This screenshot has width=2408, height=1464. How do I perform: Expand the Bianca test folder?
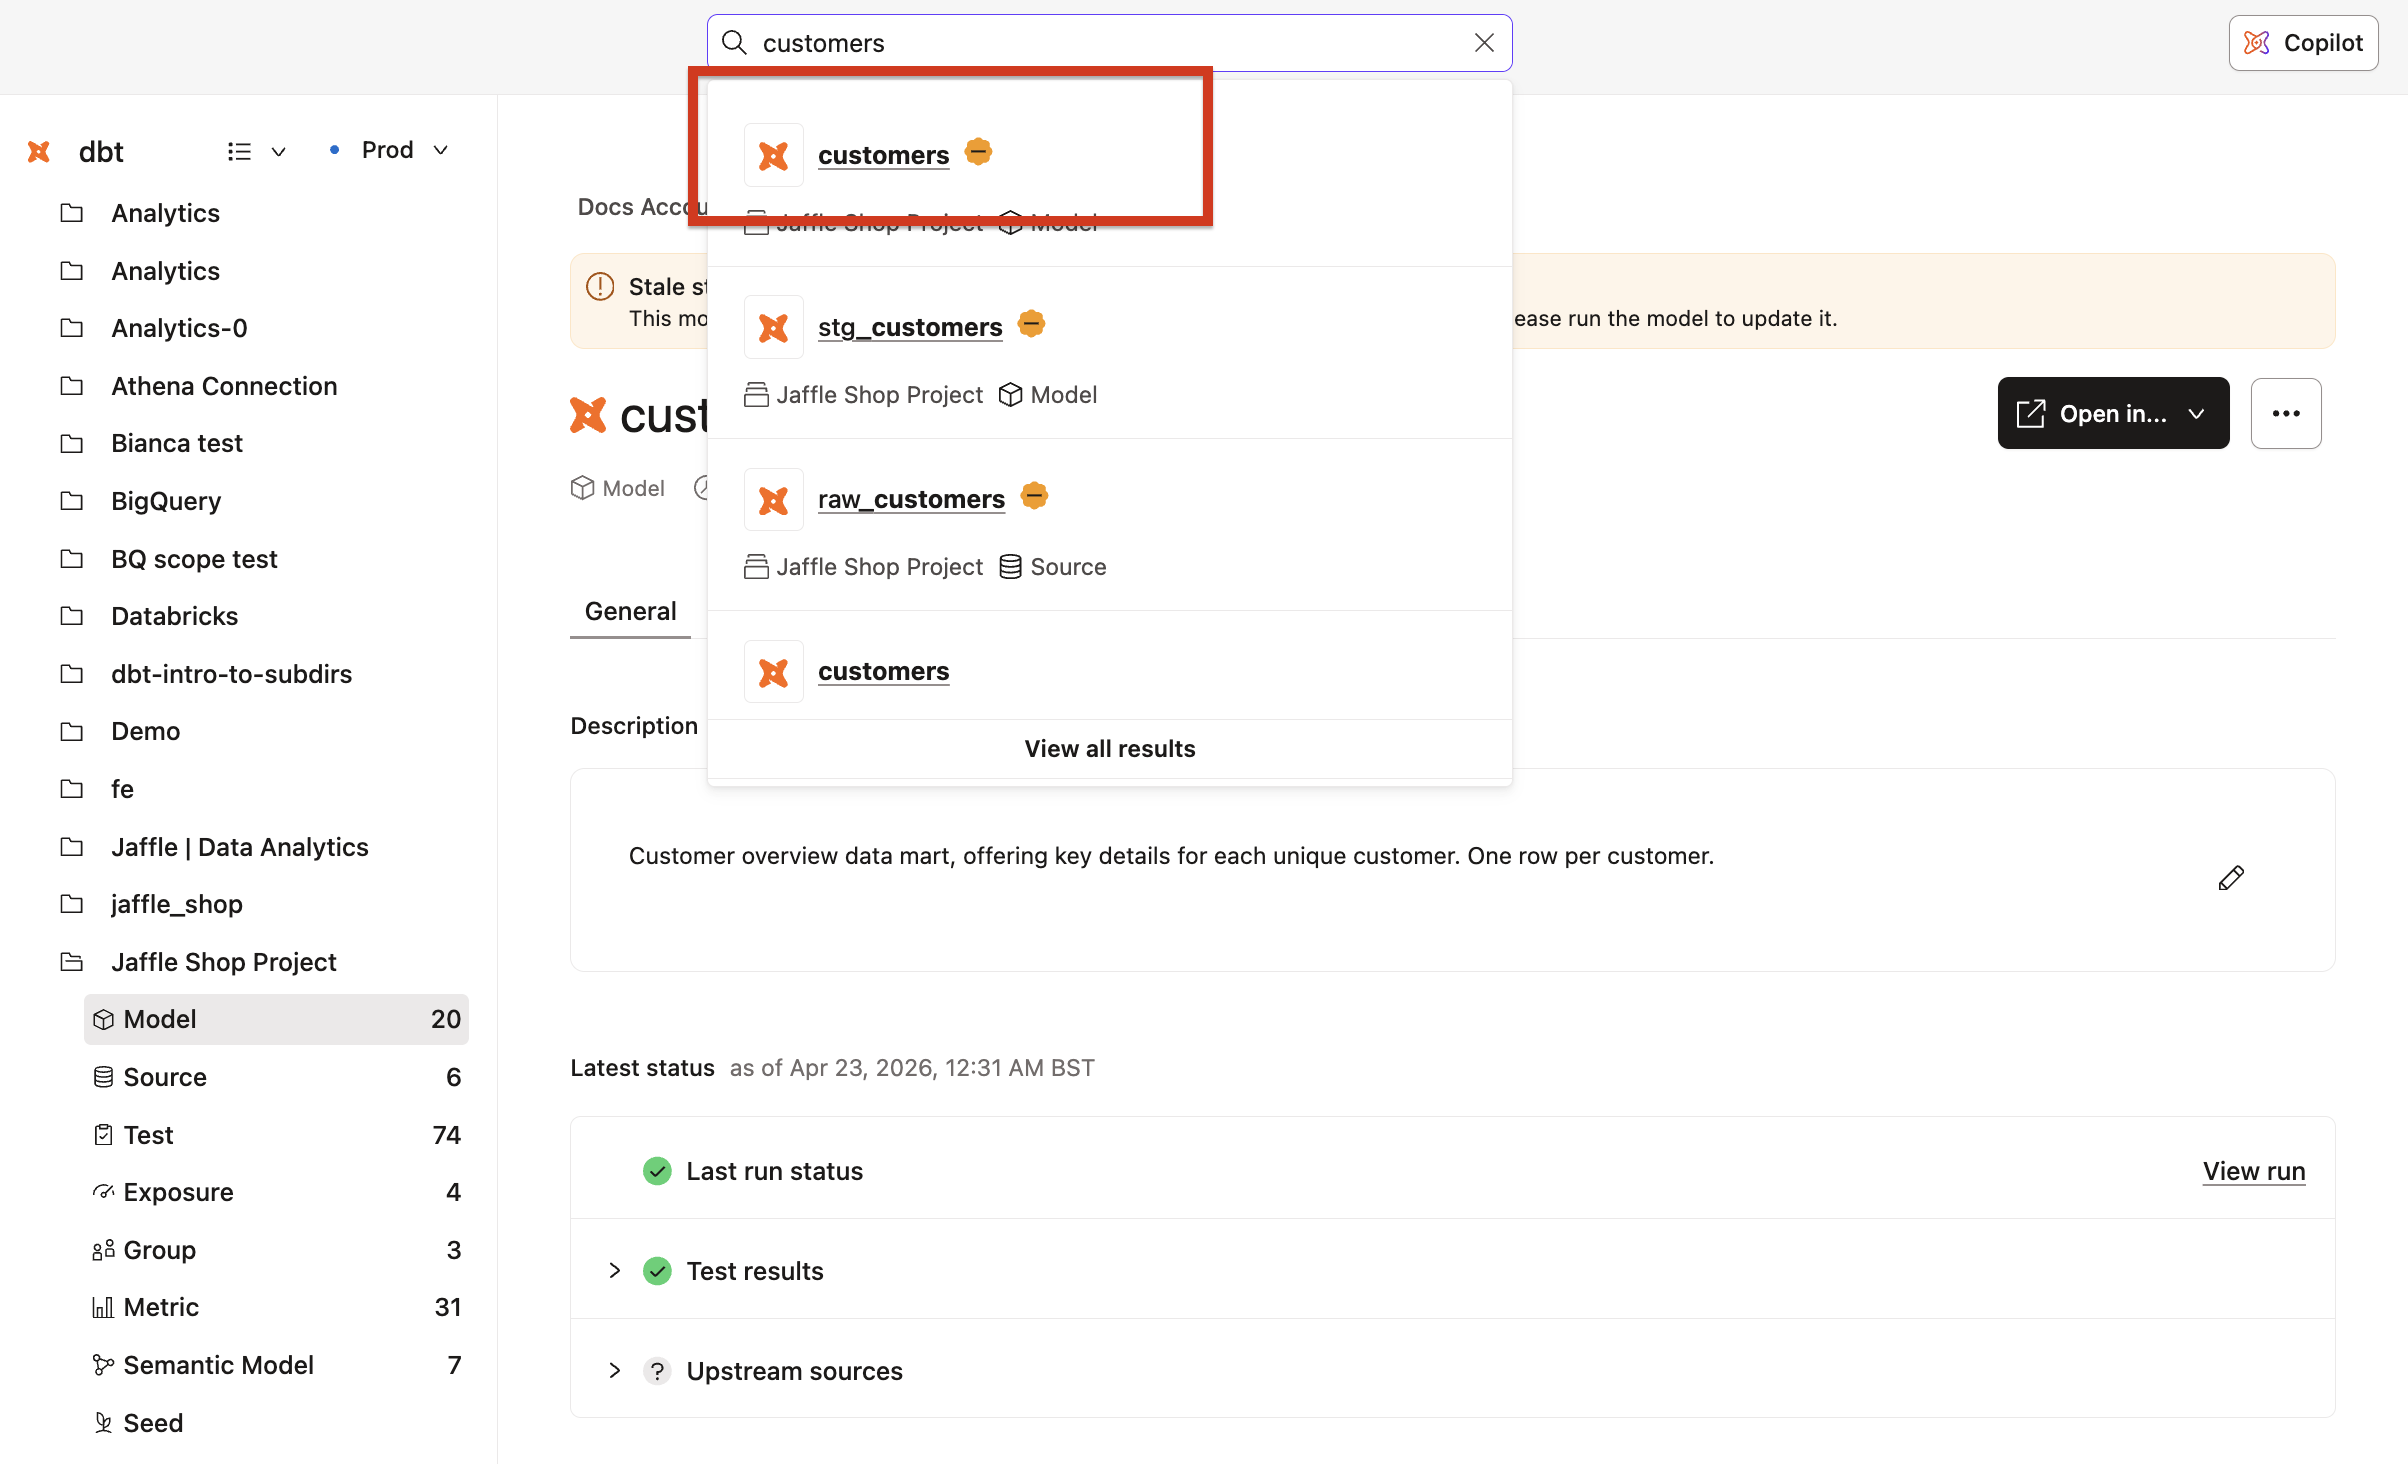(x=177, y=443)
